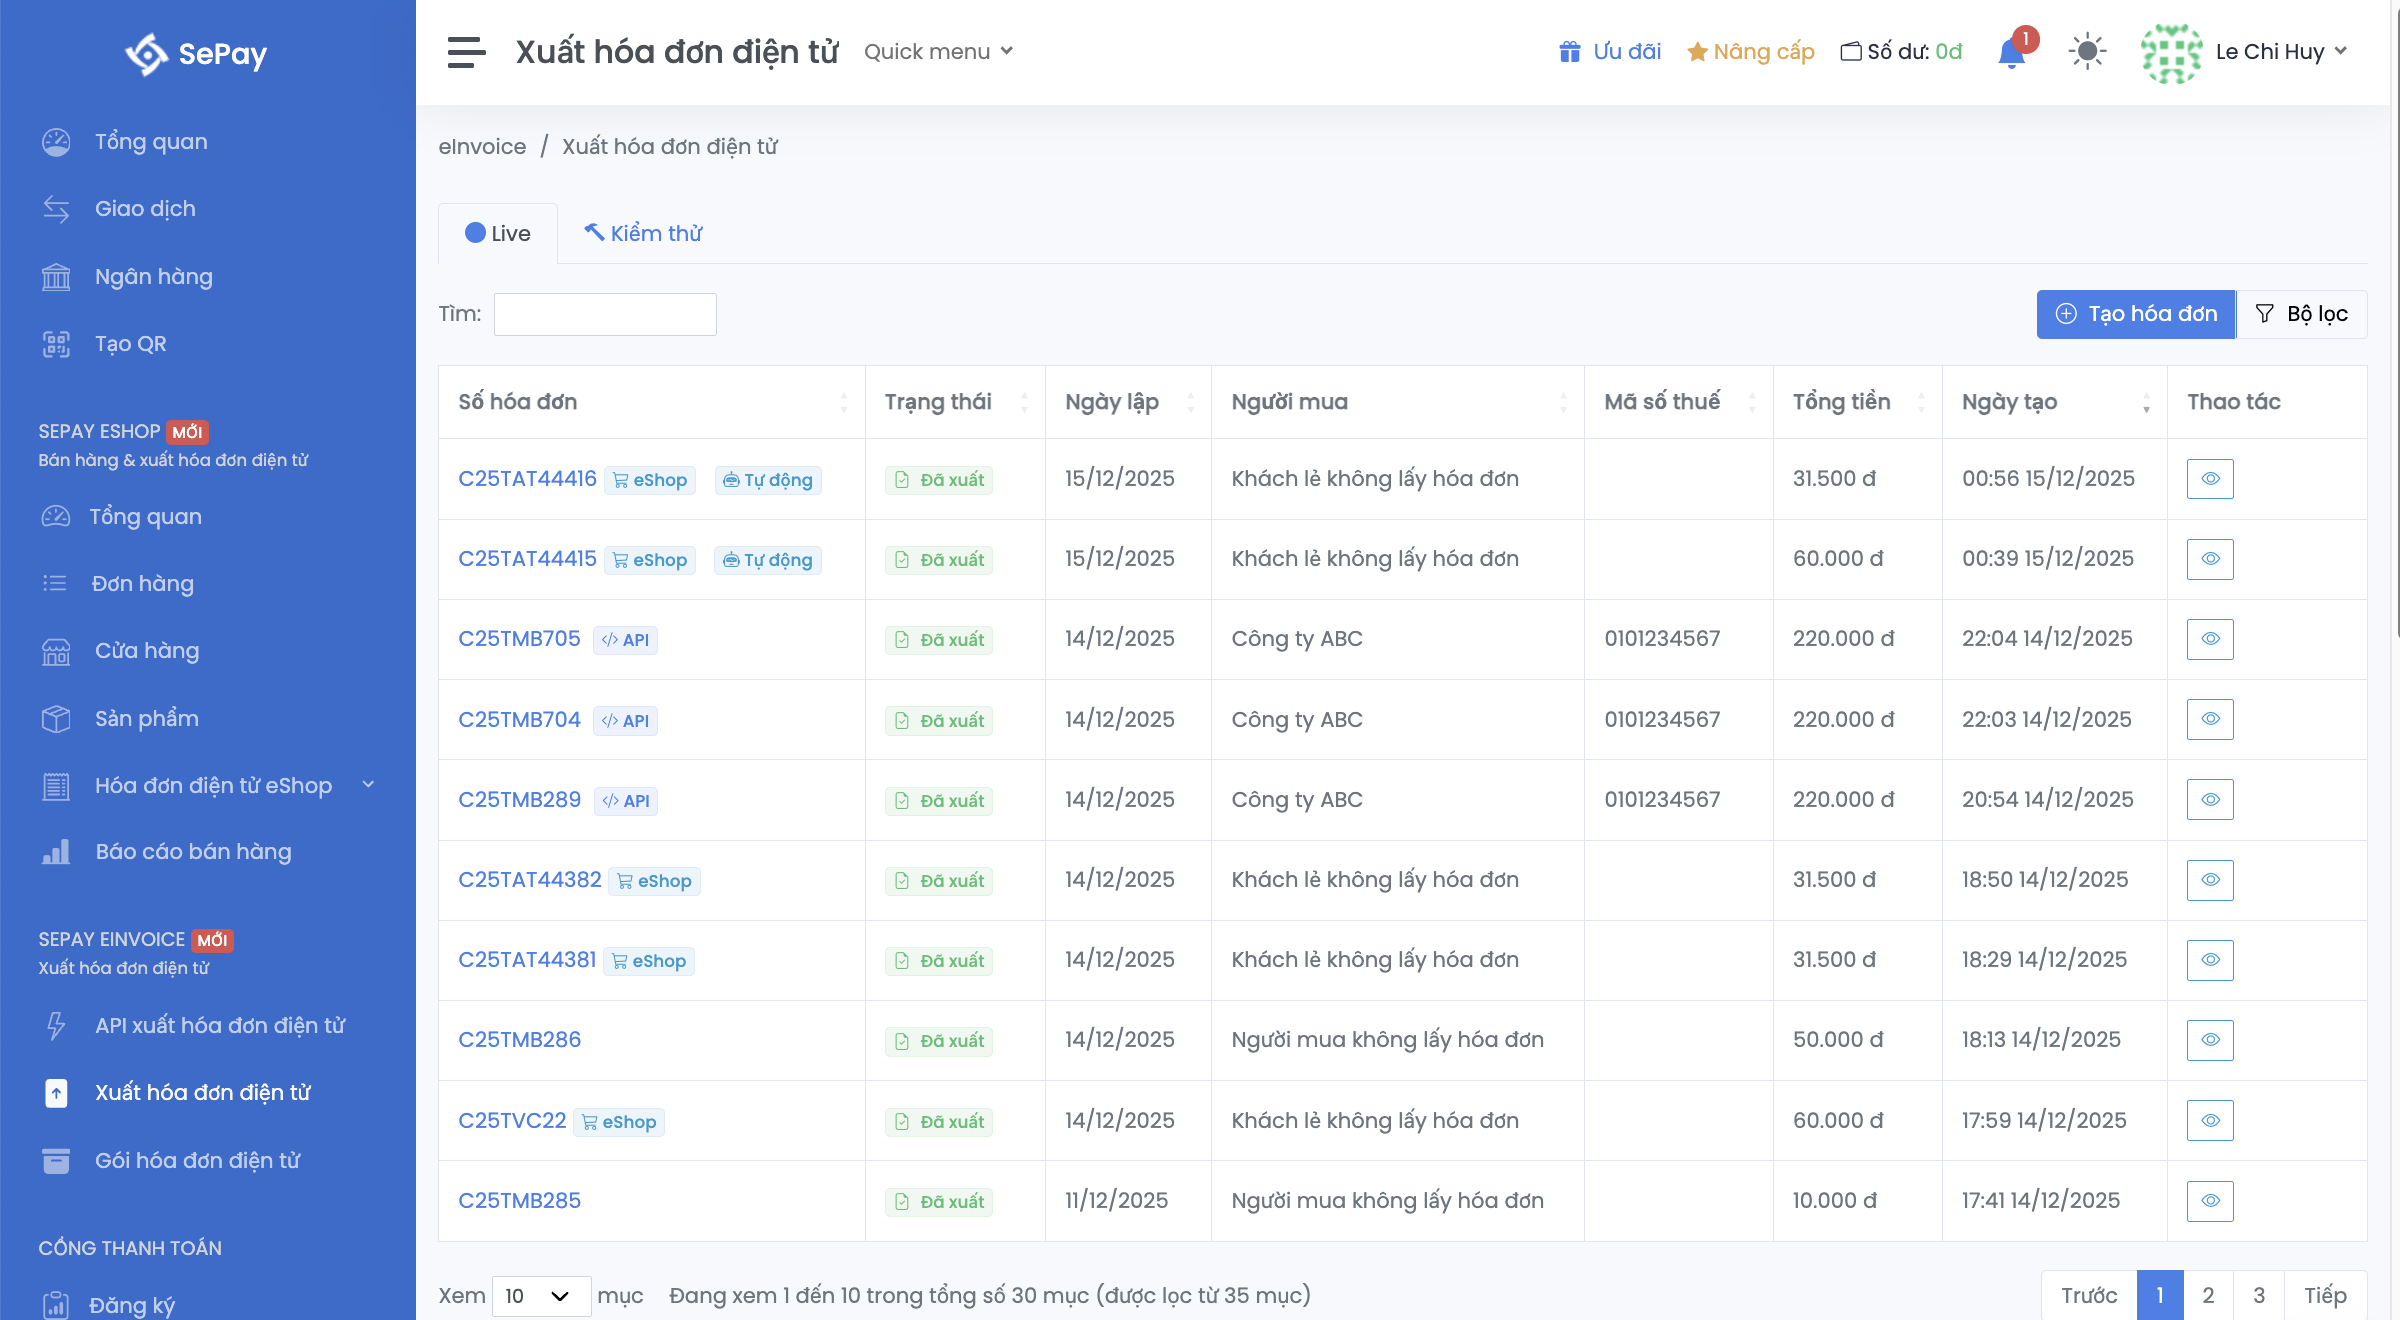This screenshot has width=2400, height=1320.
Task: Click the hamburger menu icon
Action: 466,52
